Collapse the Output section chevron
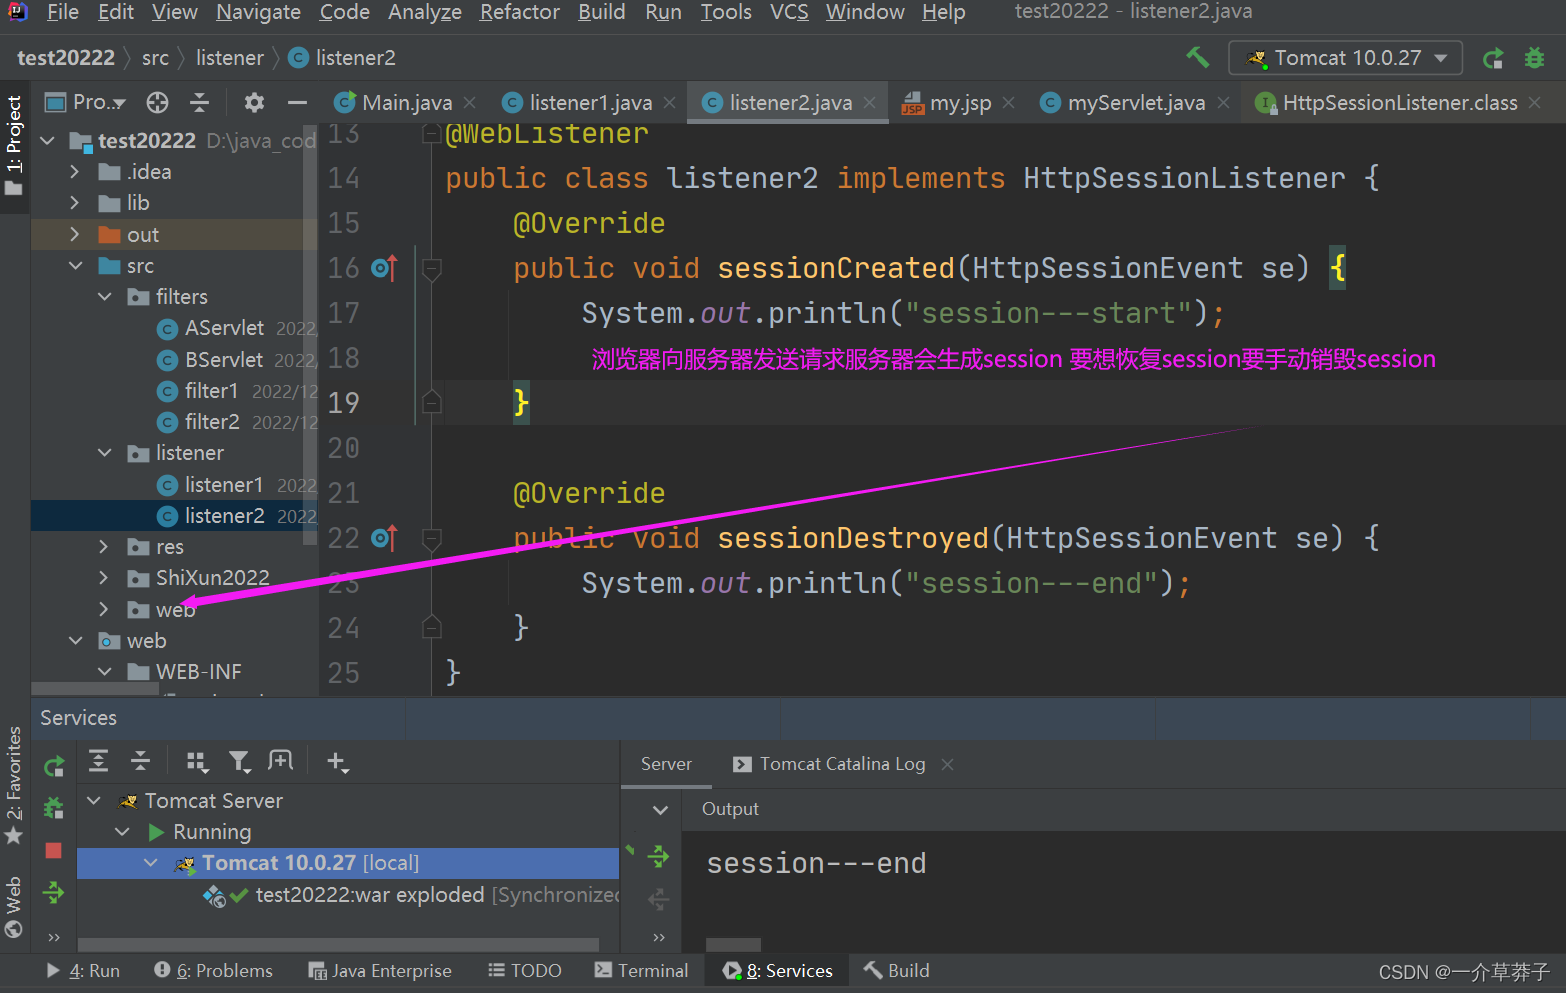Viewport: 1566px width, 993px height. click(660, 809)
